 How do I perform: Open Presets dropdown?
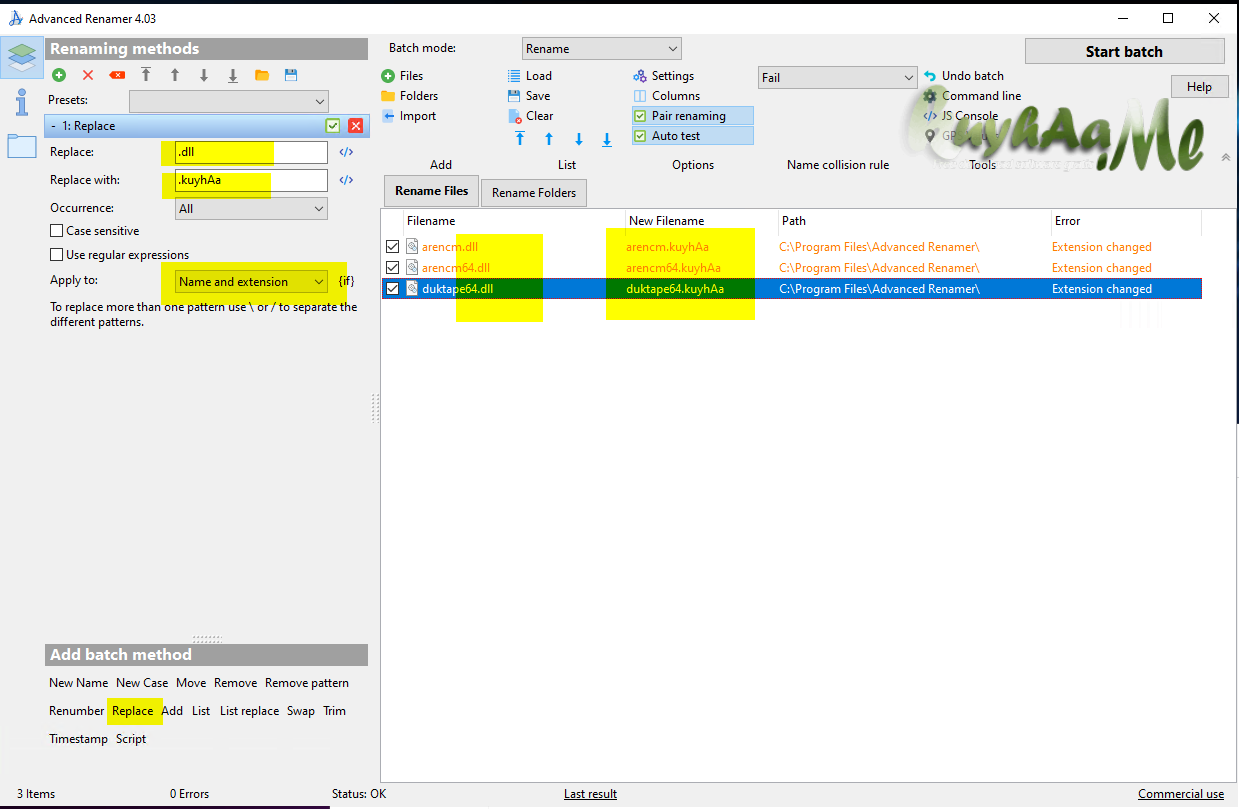[x=229, y=101]
